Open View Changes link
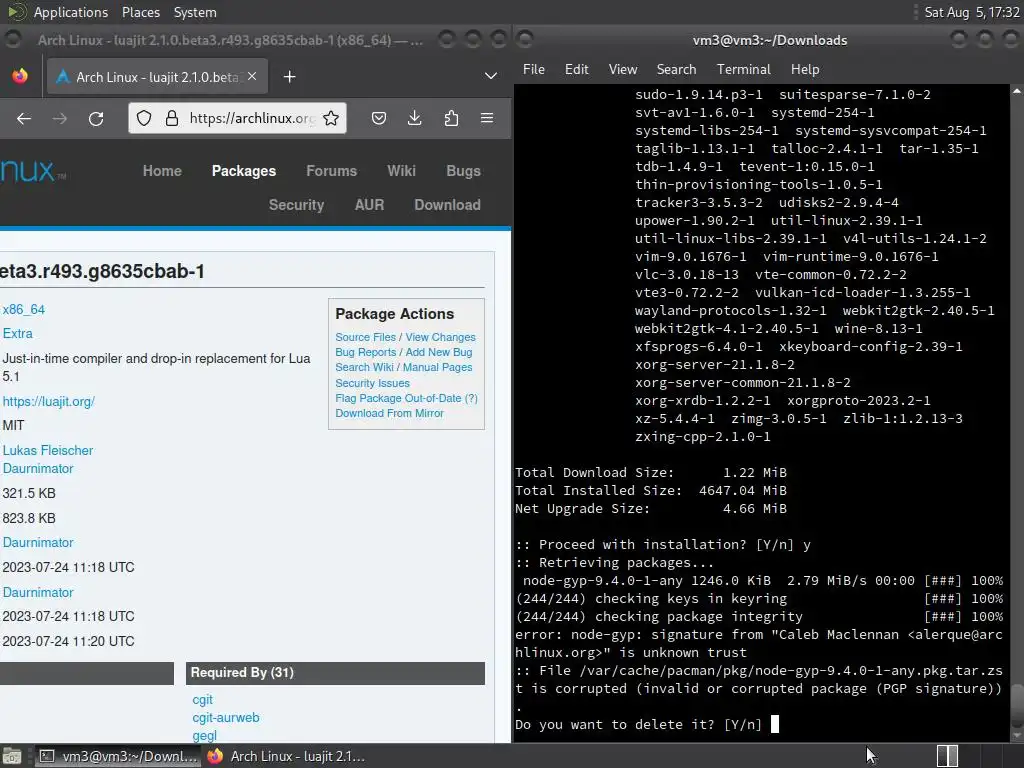1024x768 pixels. (x=440, y=337)
